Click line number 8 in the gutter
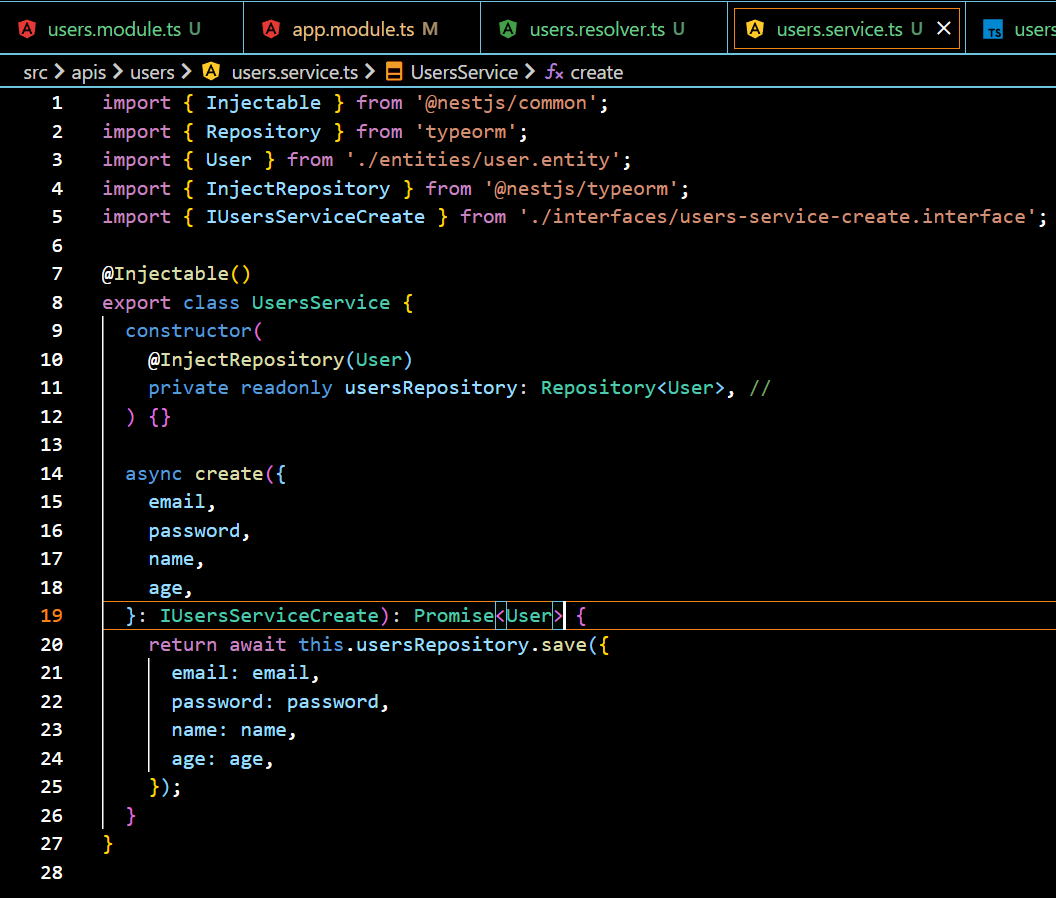Viewport: 1056px width, 898px height. click(x=57, y=302)
